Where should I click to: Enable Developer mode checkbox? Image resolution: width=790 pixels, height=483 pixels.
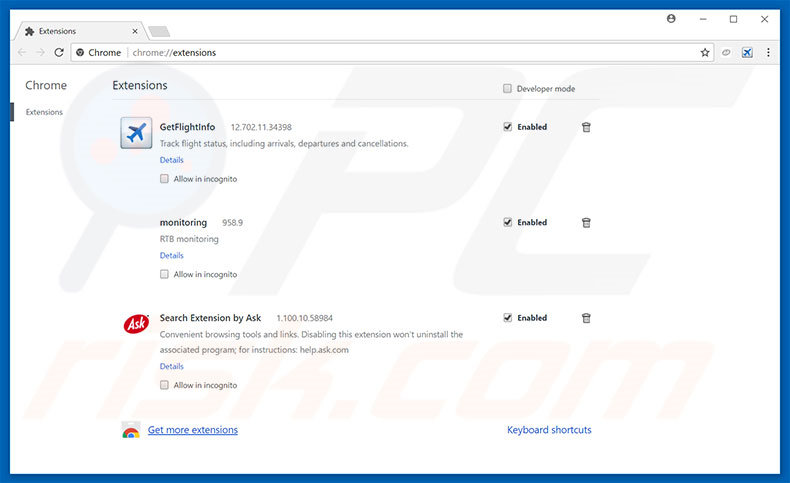(x=507, y=89)
